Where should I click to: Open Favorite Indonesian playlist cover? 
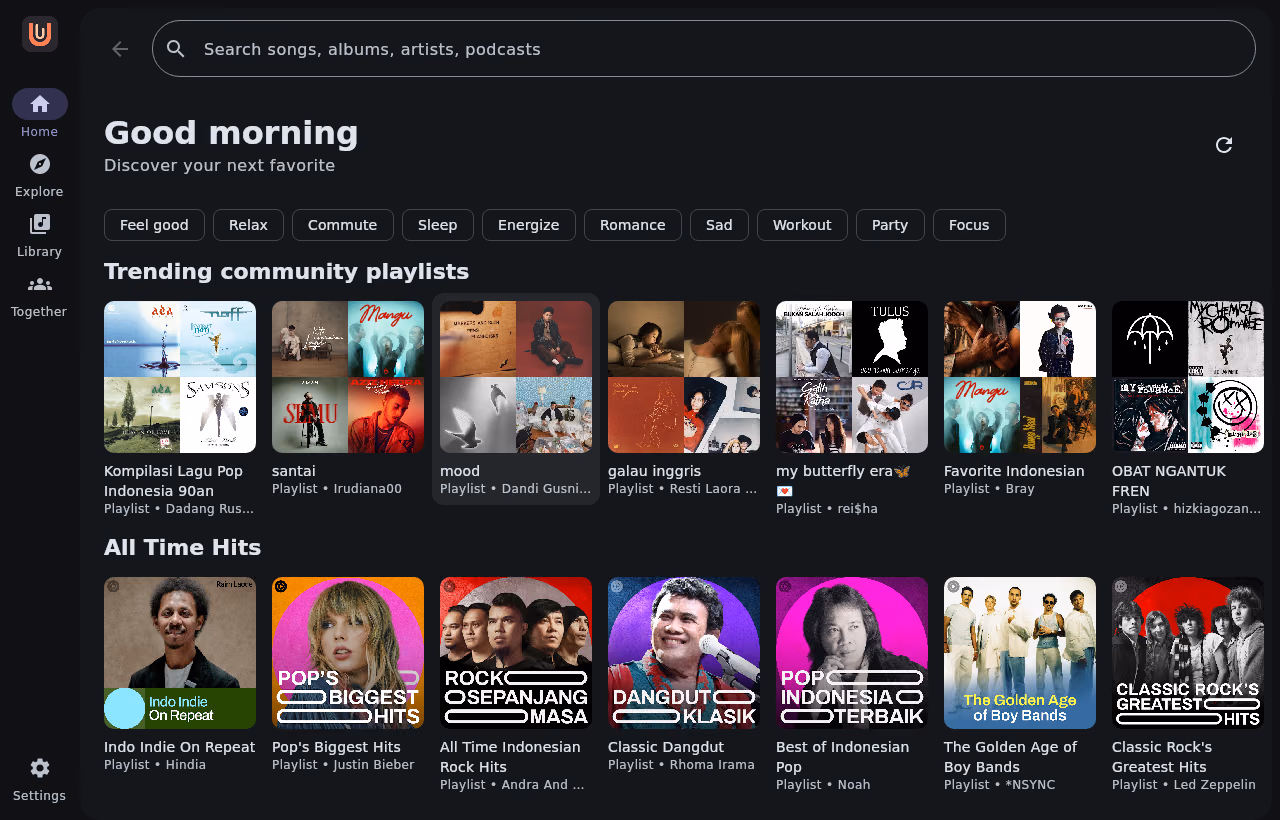1020,377
